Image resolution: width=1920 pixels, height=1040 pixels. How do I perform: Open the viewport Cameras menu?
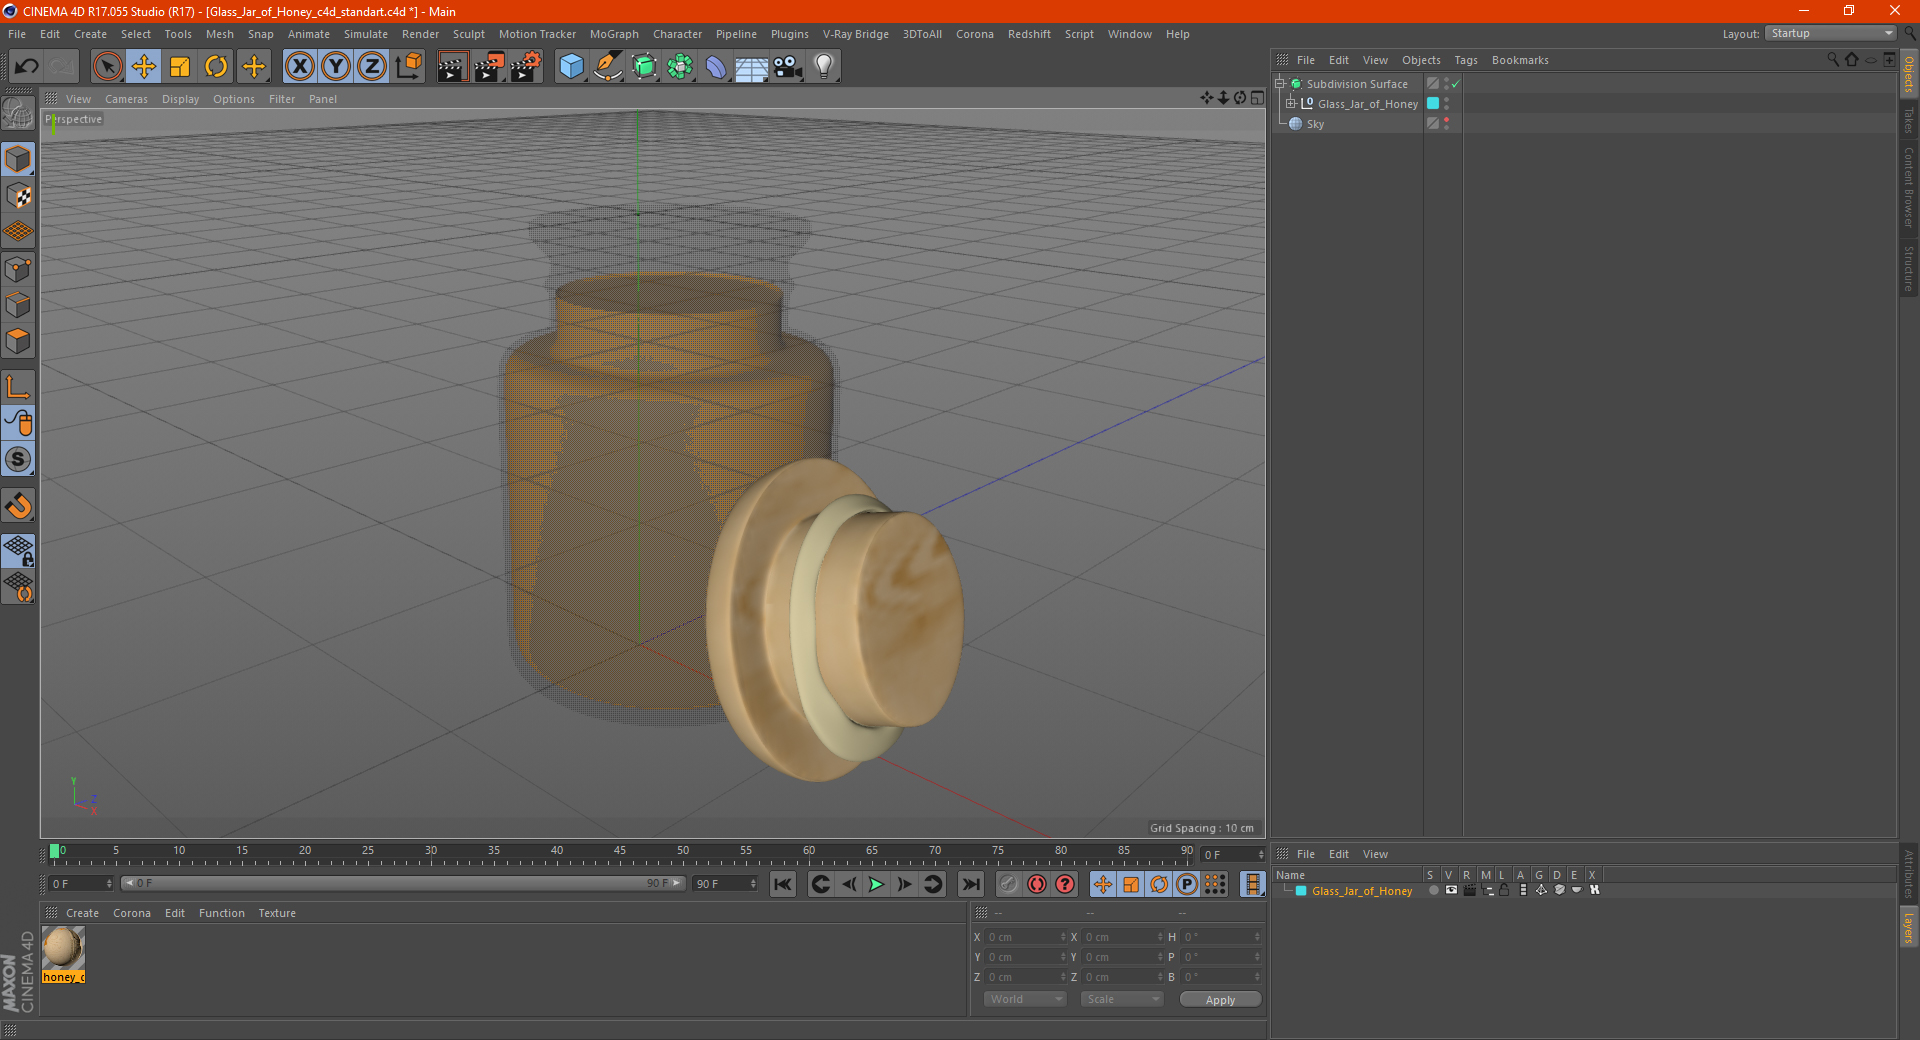click(126, 99)
